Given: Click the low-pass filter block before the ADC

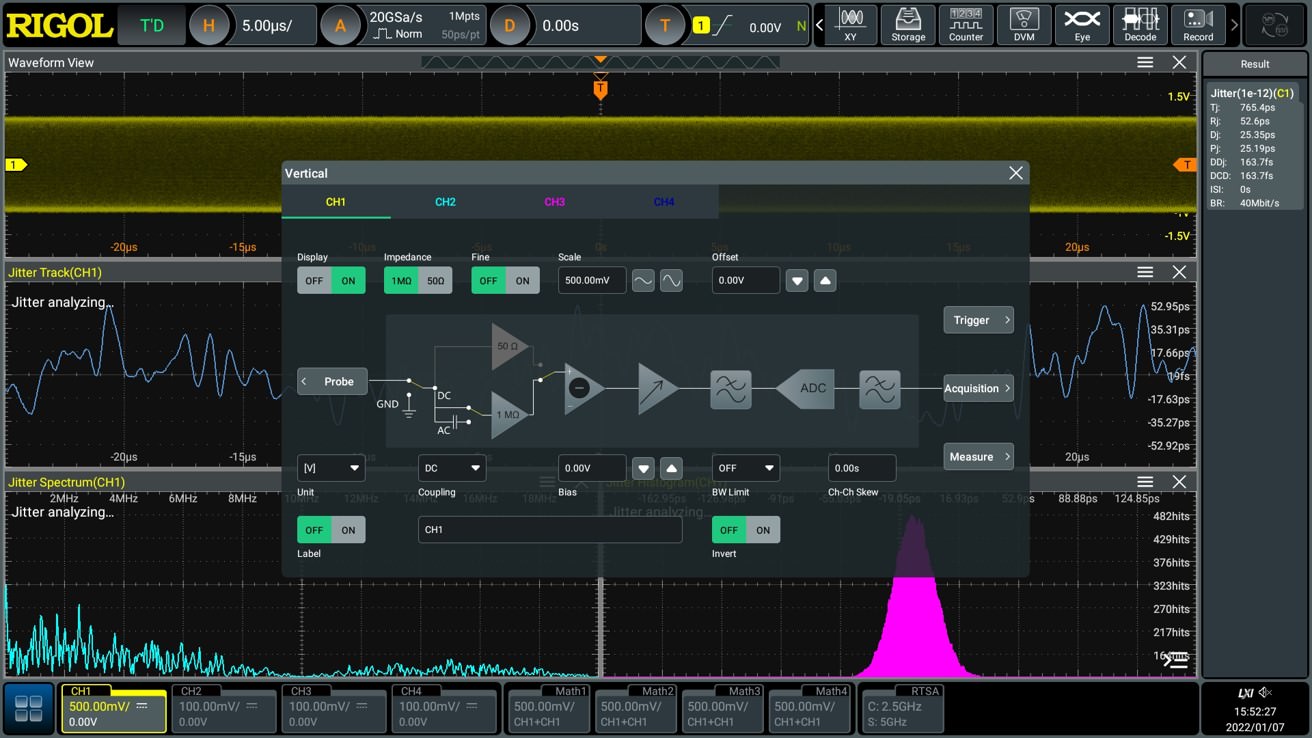Looking at the screenshot, I should (x=731, y=389).
